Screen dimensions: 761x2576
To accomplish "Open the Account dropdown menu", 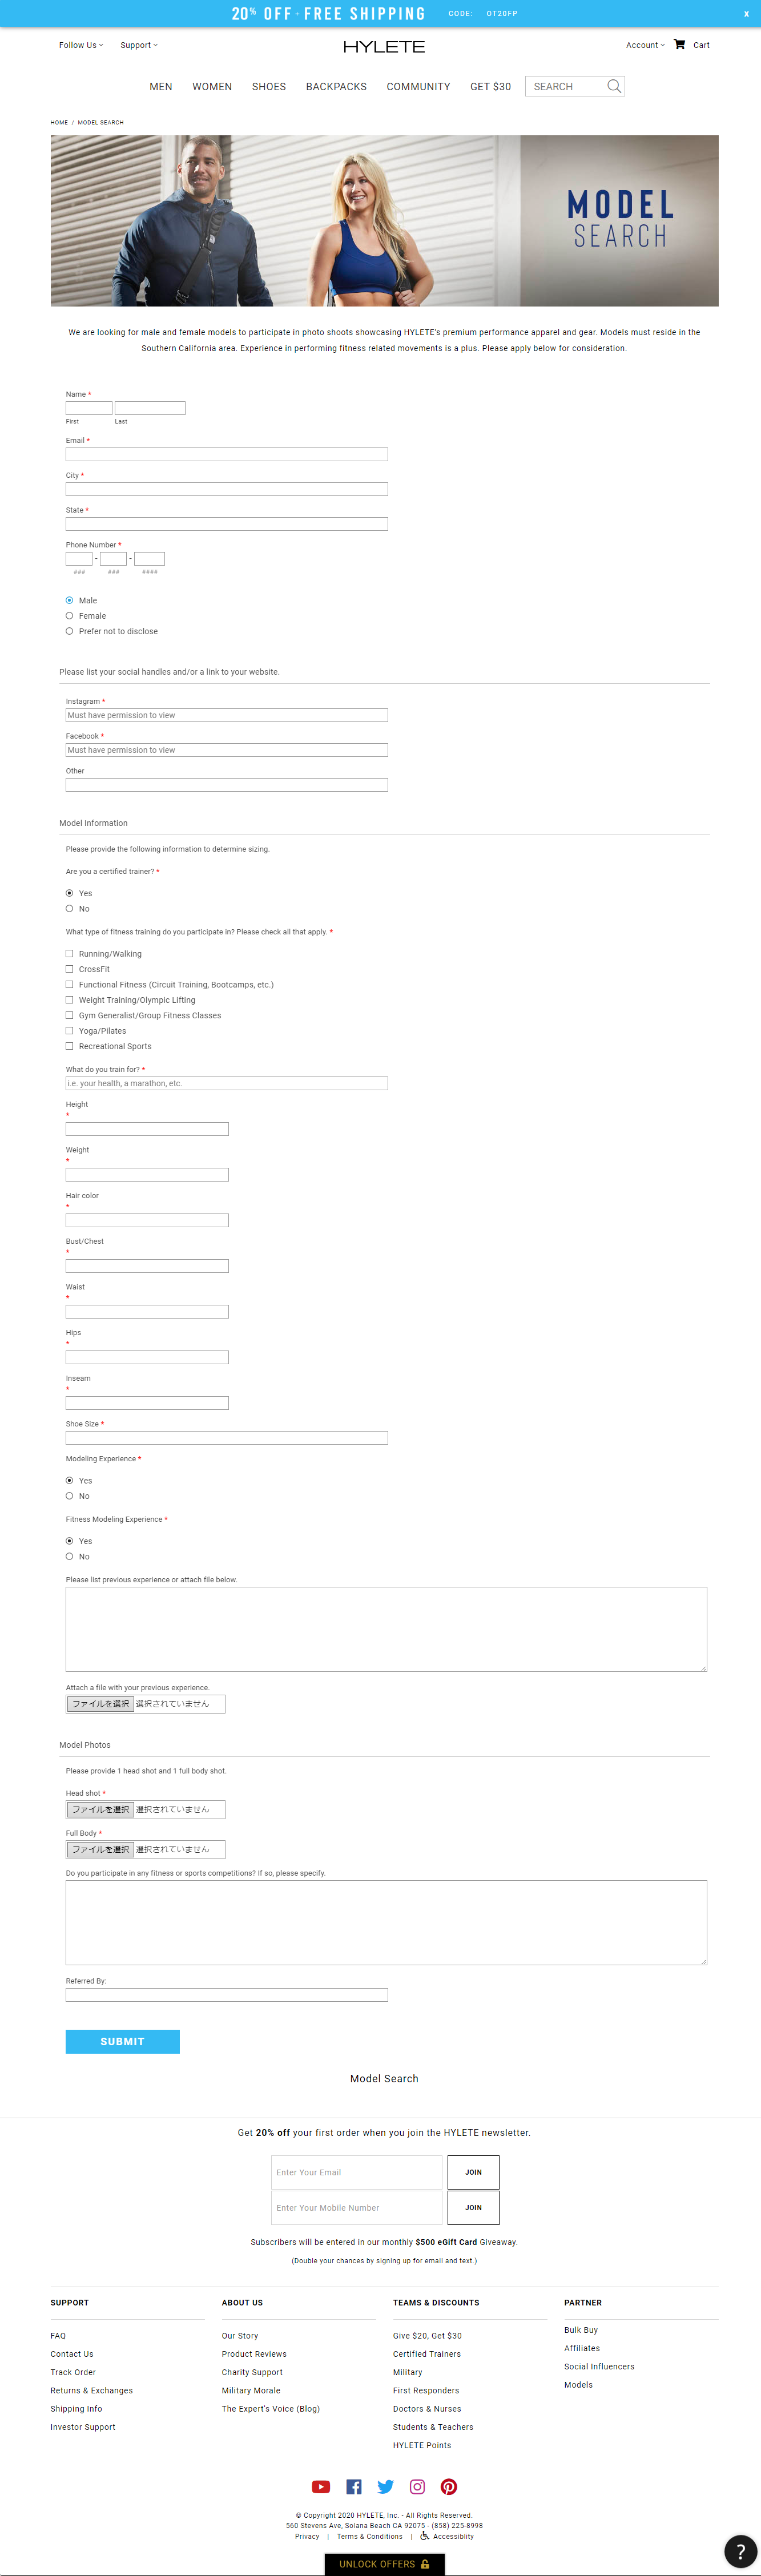I will 645,45.
